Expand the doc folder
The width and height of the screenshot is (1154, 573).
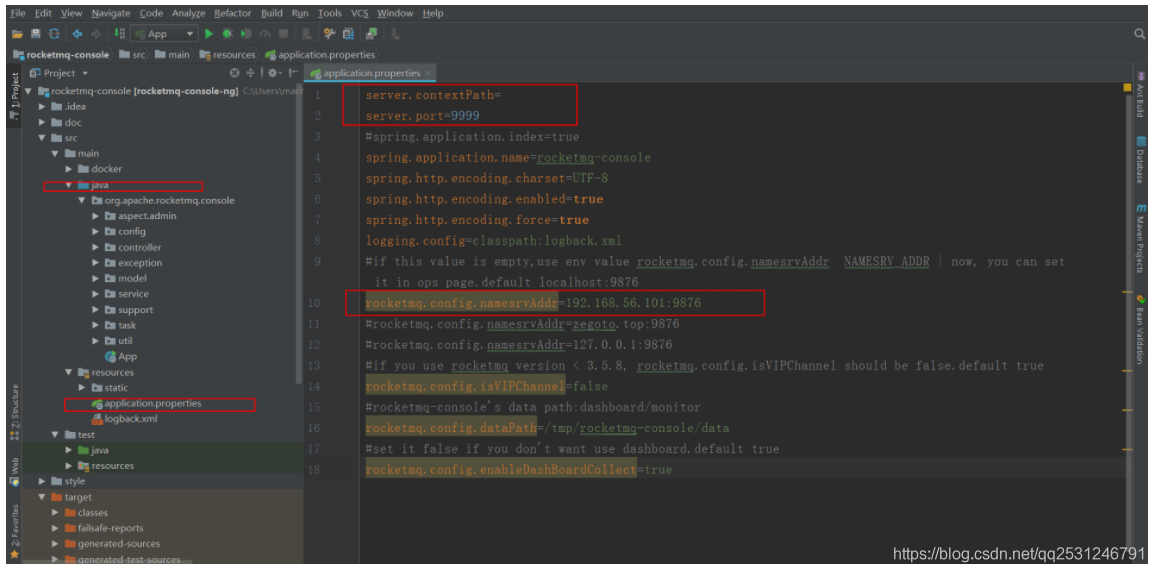(x=43, y=122)
